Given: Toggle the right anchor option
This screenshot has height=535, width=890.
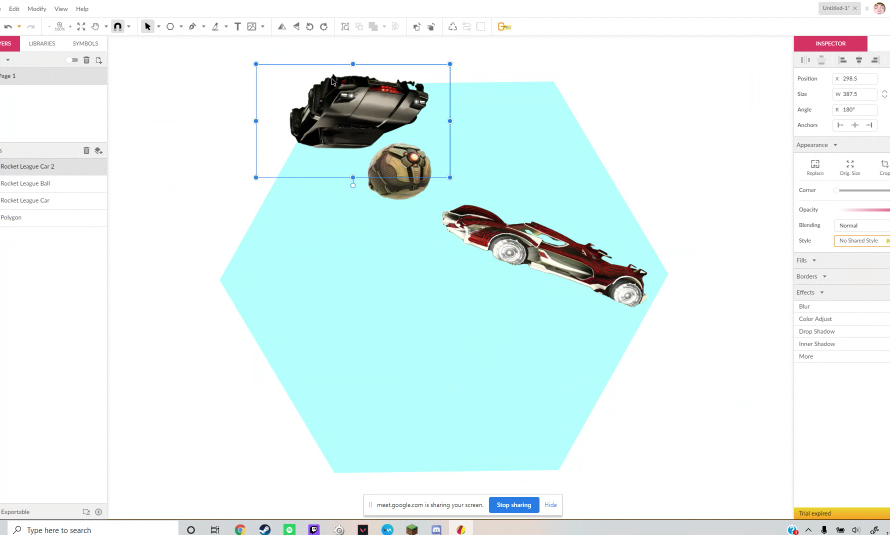Looking at the screenshot, I should 869,125.
